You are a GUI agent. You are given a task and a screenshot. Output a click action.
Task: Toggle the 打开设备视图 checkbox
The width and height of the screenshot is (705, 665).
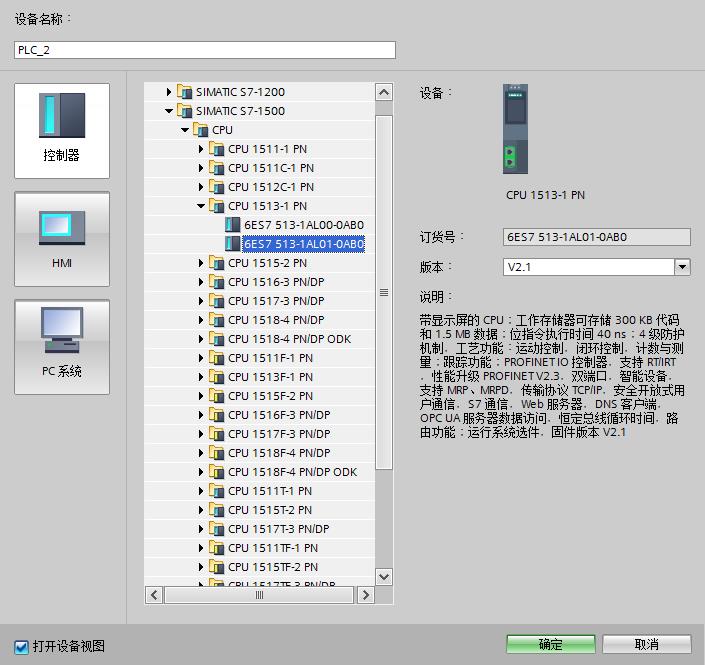[21, 647]
